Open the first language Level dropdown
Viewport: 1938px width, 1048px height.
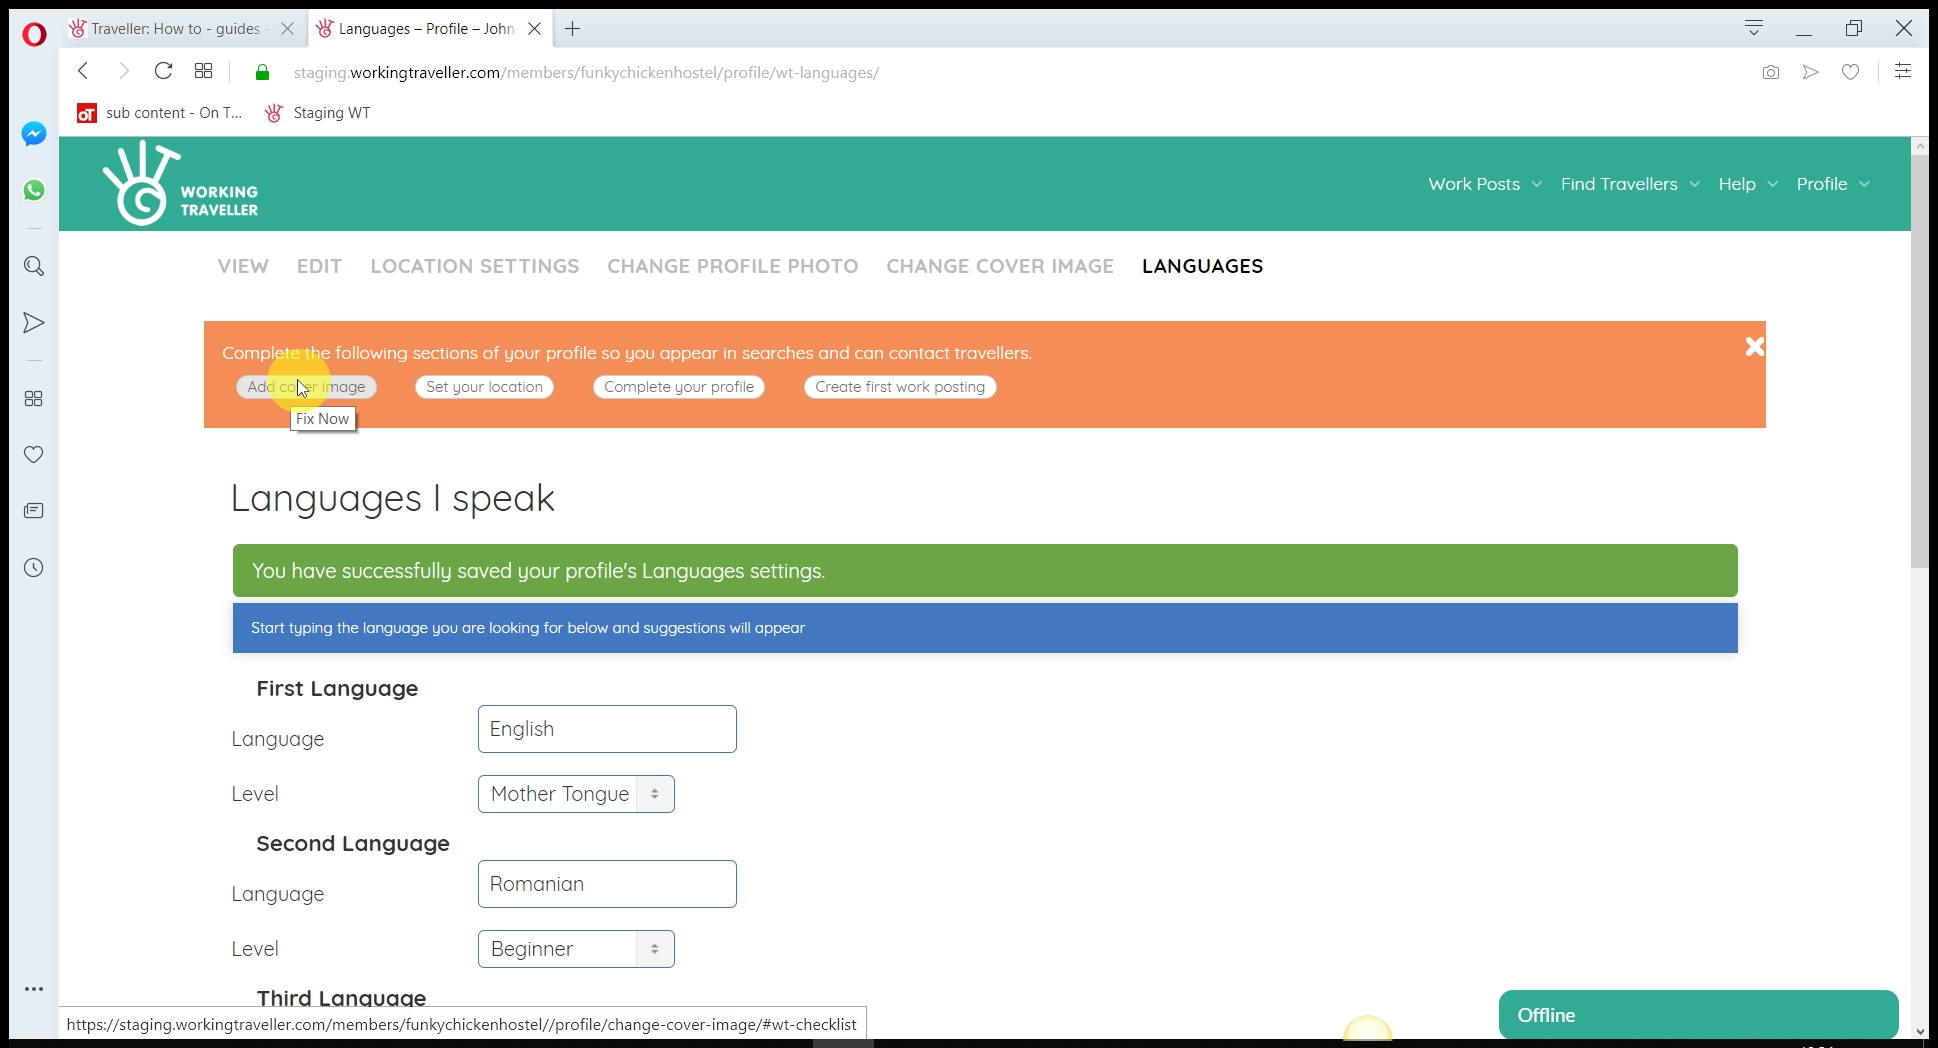coord(576,794)
